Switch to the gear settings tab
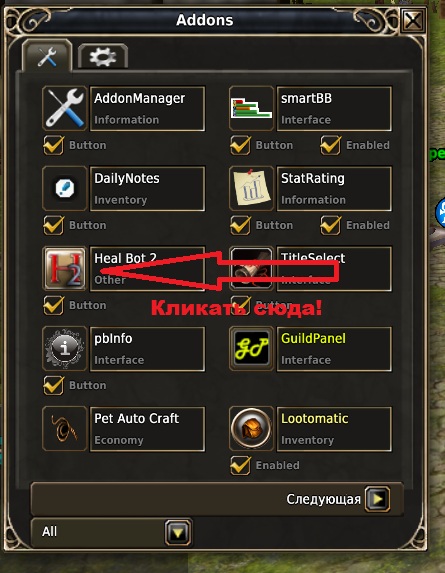Screen dimensions: 445x573 coord(103,57)
